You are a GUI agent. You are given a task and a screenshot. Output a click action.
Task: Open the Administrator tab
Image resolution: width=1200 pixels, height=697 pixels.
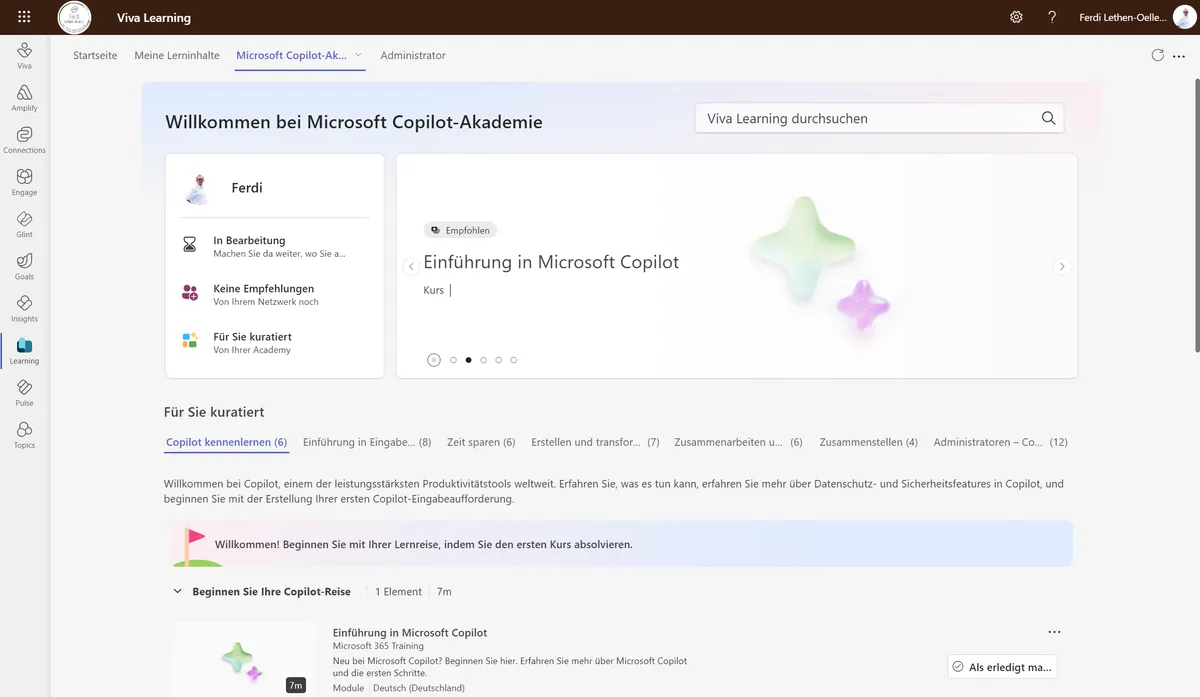413,55
